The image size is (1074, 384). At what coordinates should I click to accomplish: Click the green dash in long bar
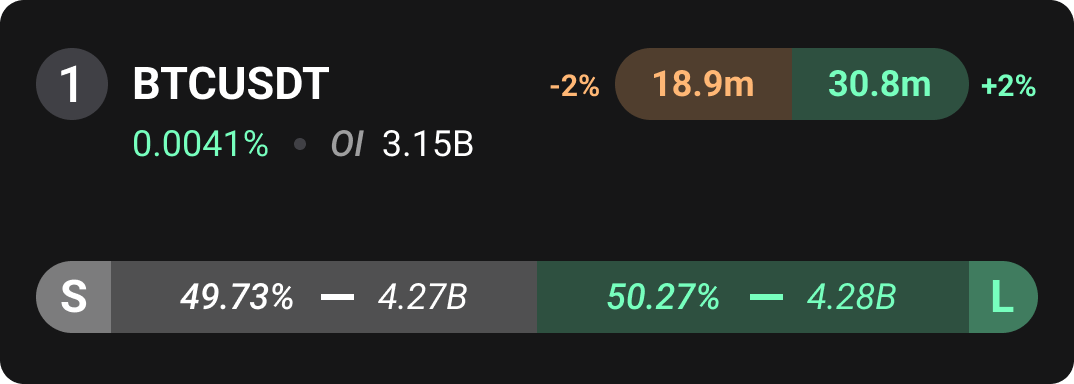766,297
